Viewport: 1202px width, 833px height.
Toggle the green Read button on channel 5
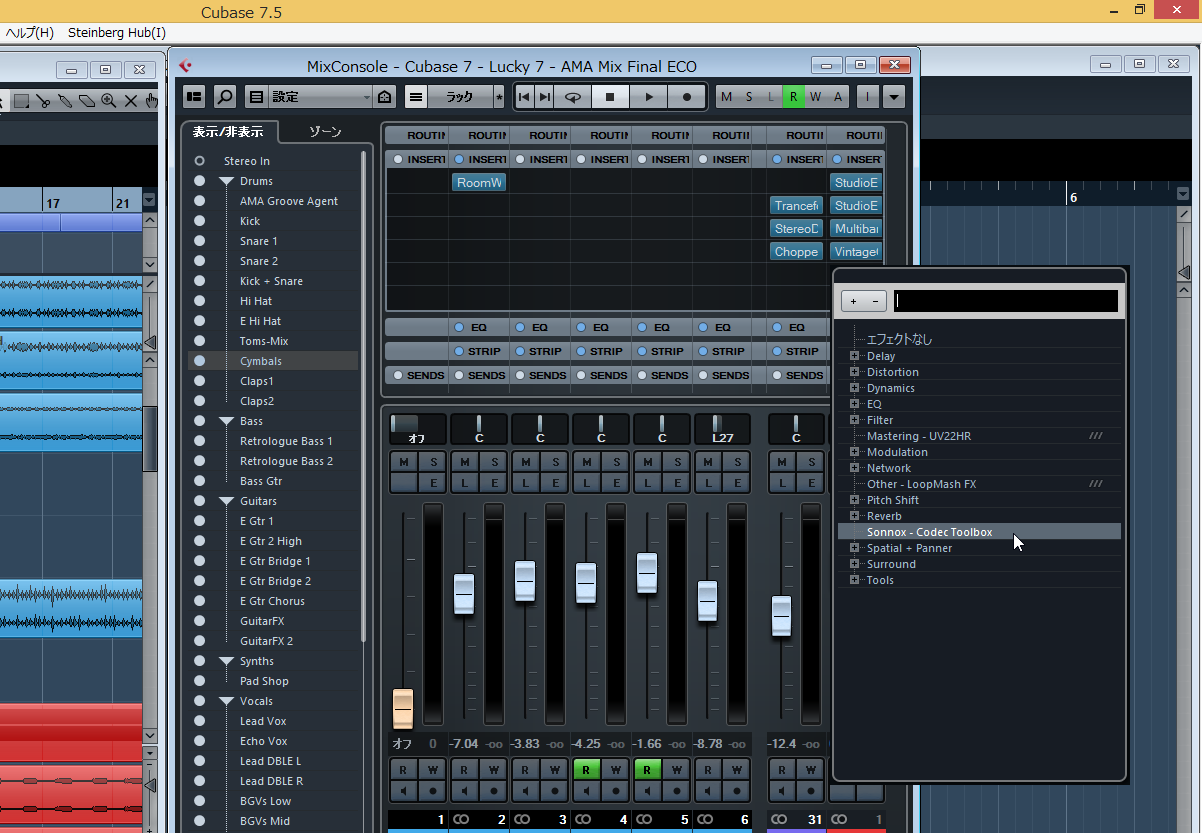tap(647, 769)
